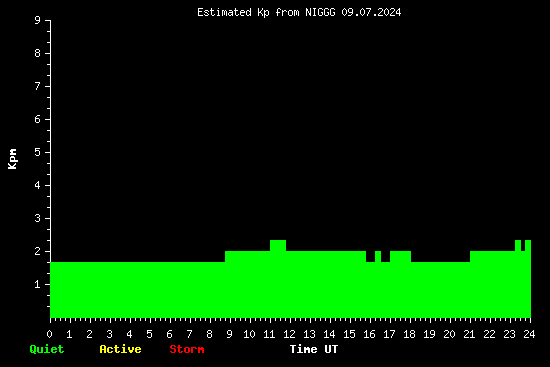Click the green peak at 24 hours
This screenshot has height=367, width=550.
pos(528,246)
